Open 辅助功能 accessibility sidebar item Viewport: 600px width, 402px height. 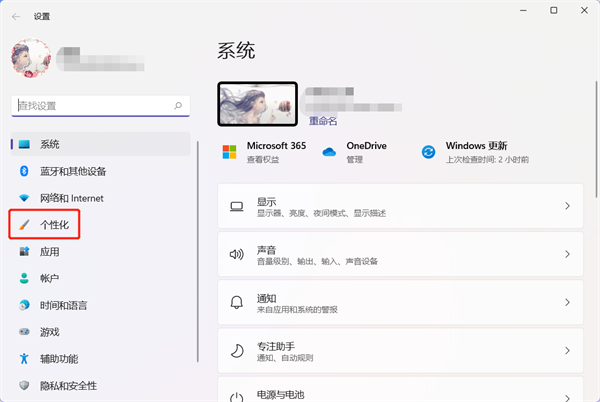pyautogui.click(x=58, y=358)
